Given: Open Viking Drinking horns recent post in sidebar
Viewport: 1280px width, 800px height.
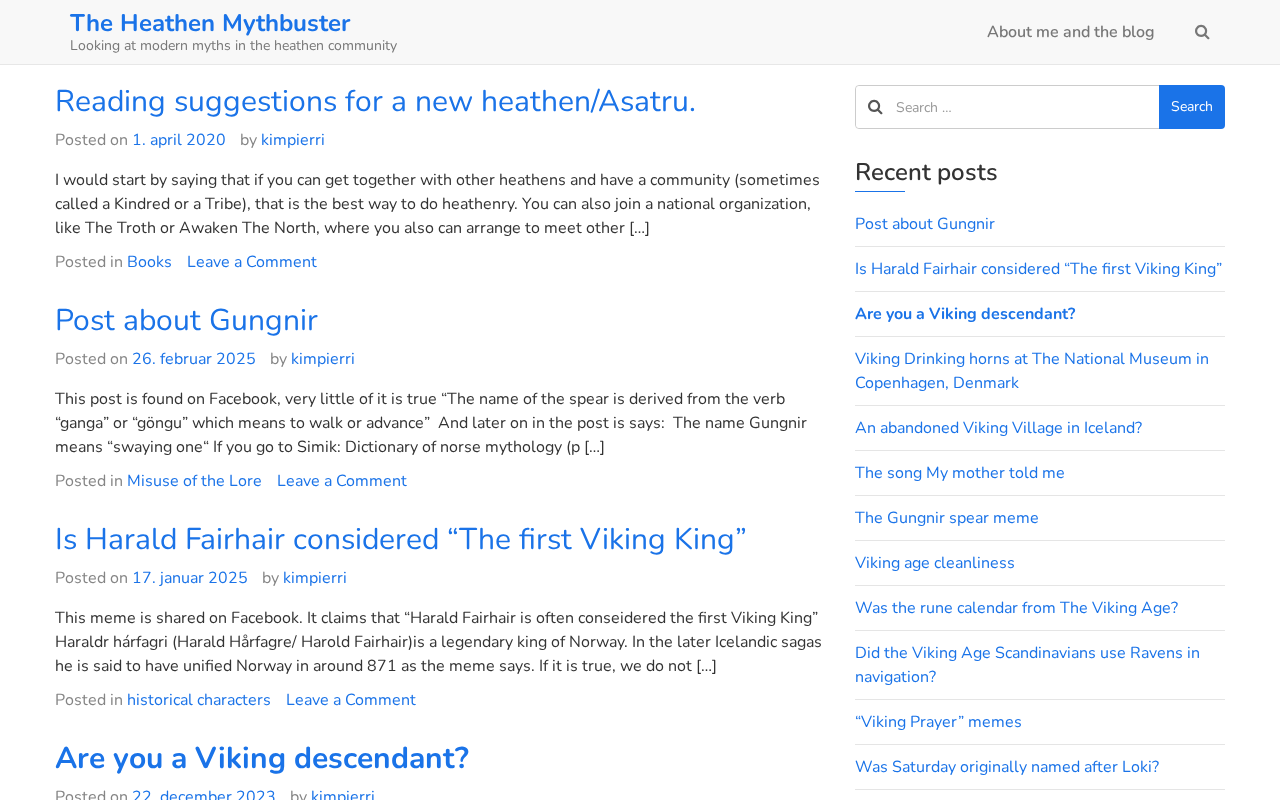Looking at the screenshot, I should point(1031,371).
